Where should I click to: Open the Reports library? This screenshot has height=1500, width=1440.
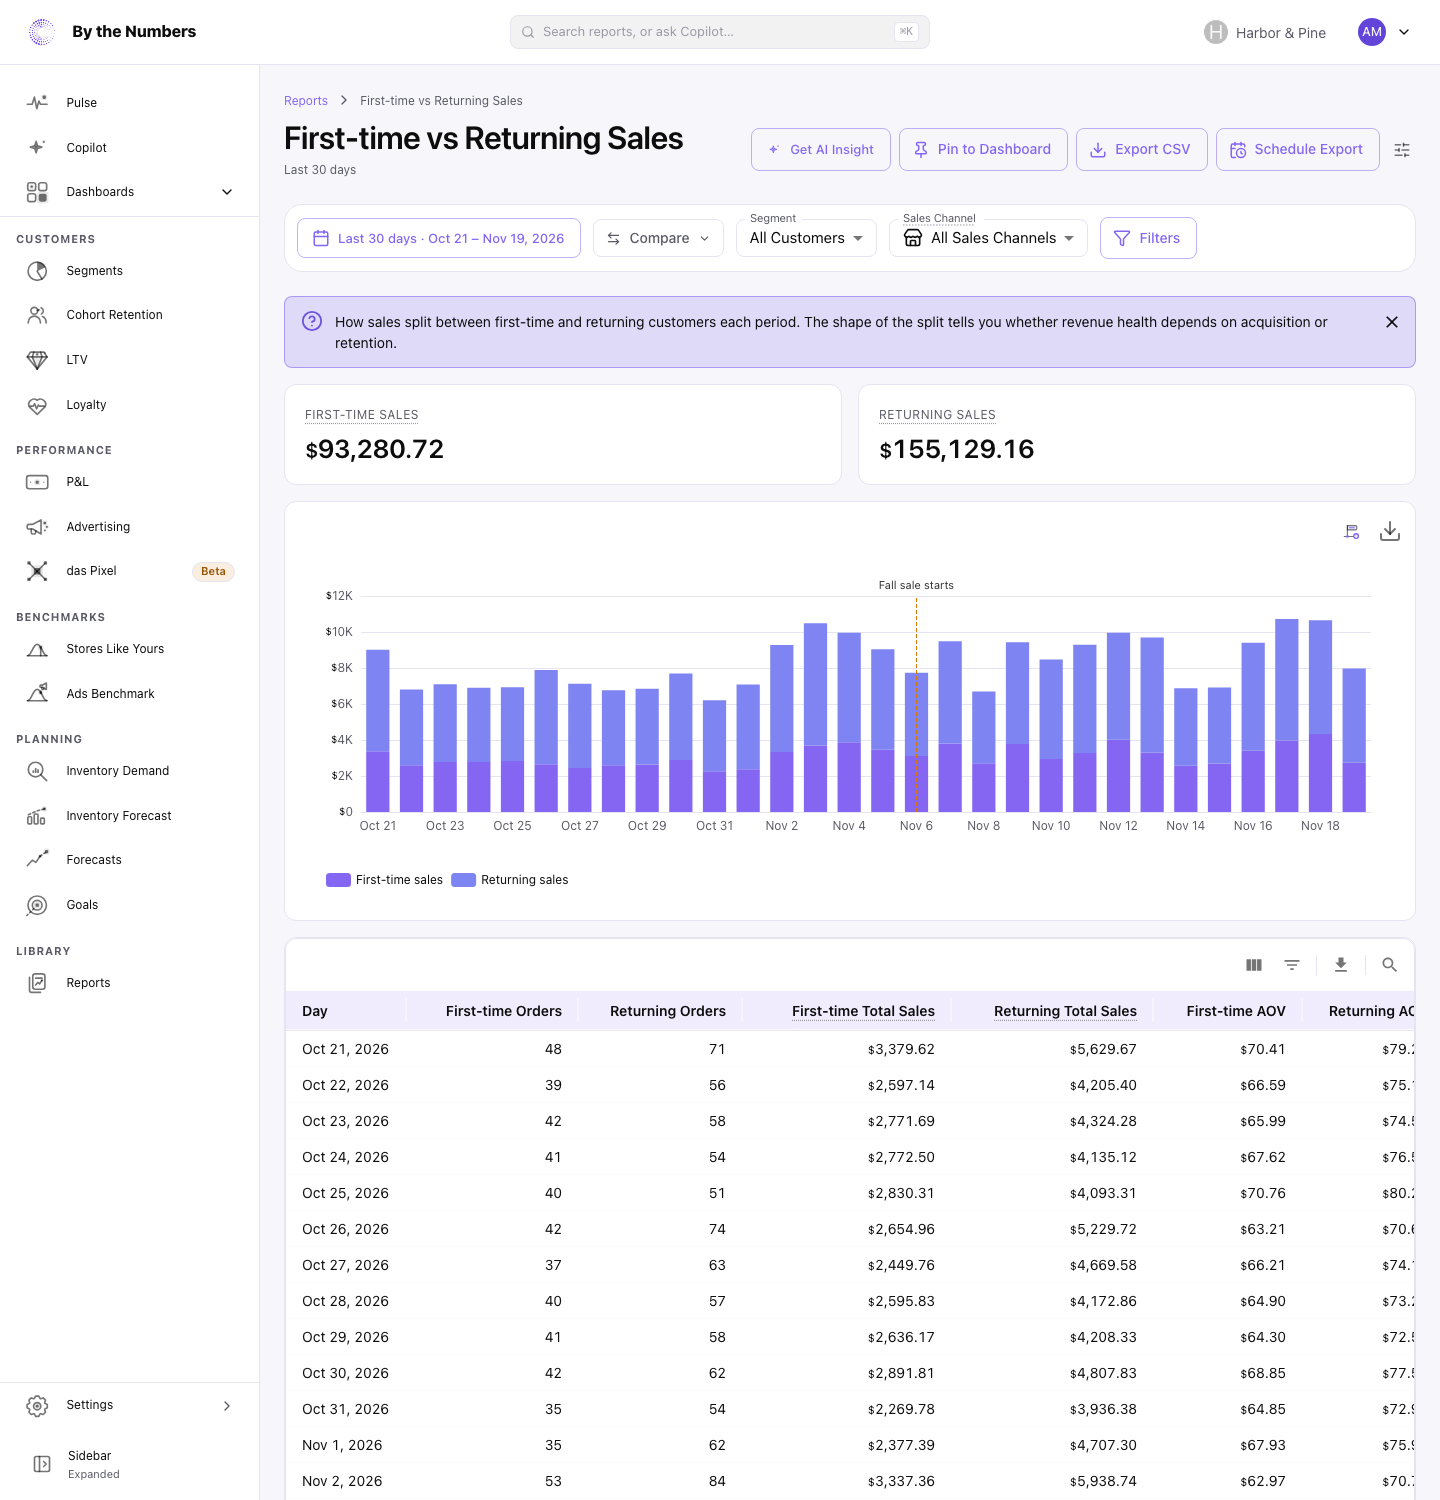coord(130,983)
